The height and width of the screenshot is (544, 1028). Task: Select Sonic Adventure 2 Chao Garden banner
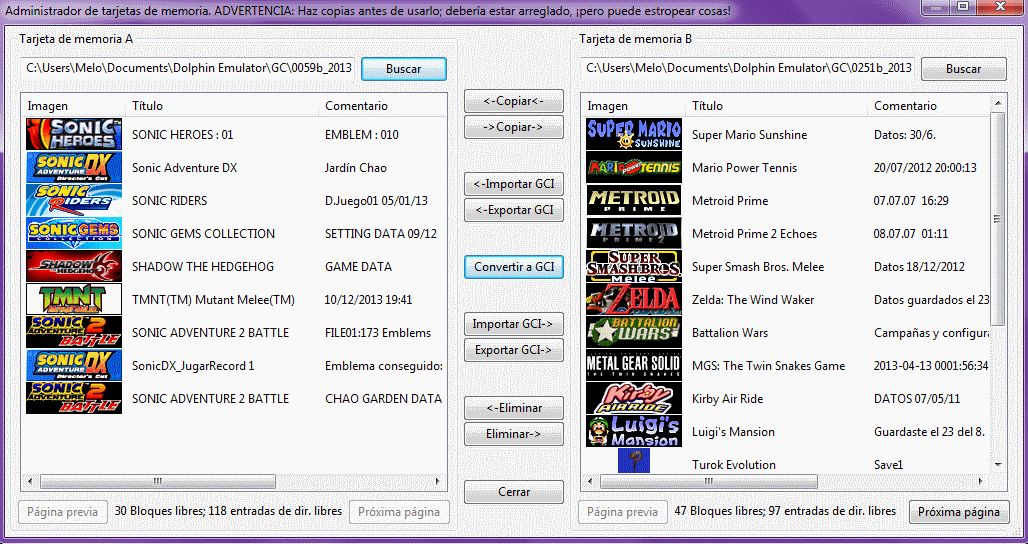[74, 398]
